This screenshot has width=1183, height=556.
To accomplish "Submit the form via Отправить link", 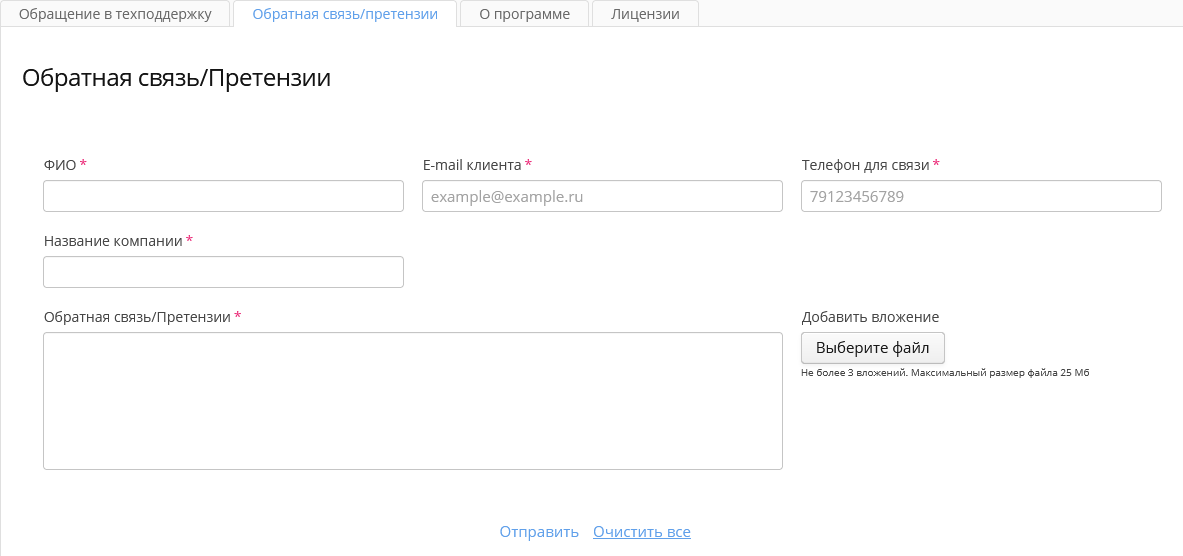I will pos(539,532).
